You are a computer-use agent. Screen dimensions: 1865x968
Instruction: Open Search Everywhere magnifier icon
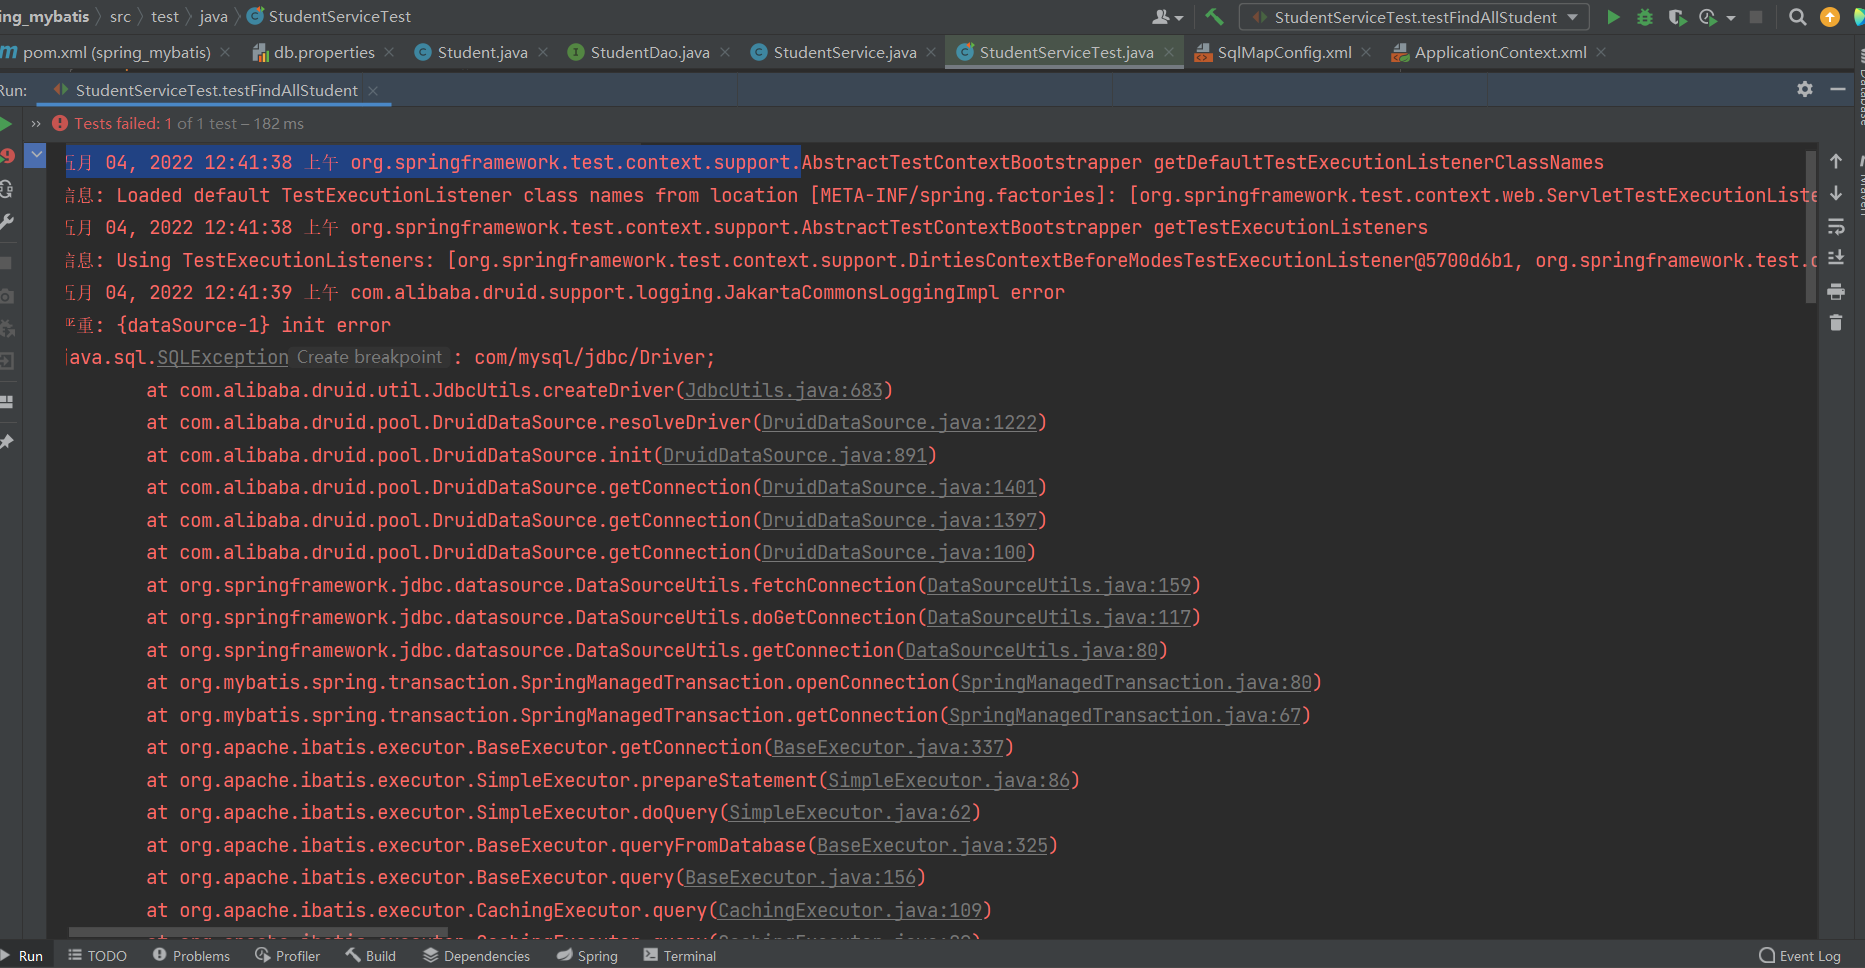[1797, 17]
